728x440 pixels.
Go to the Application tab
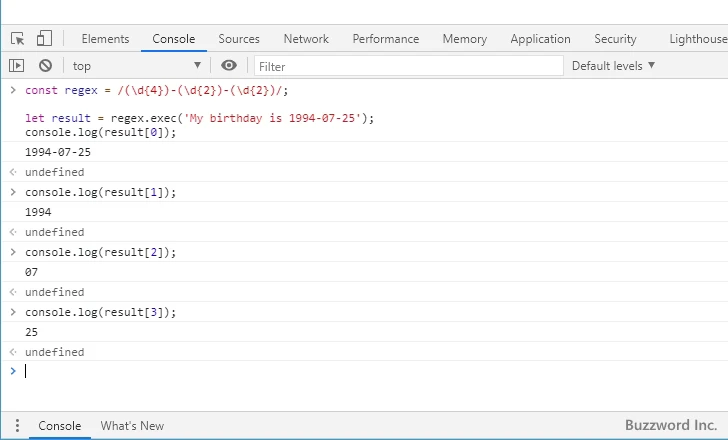[540, 39]
